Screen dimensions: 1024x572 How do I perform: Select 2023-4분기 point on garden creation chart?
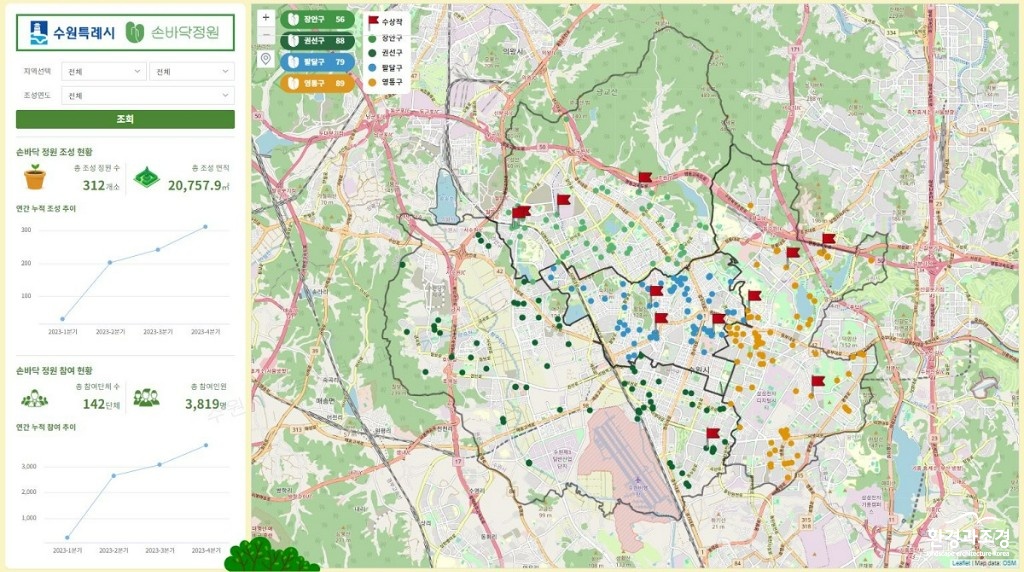coord(206,227)
